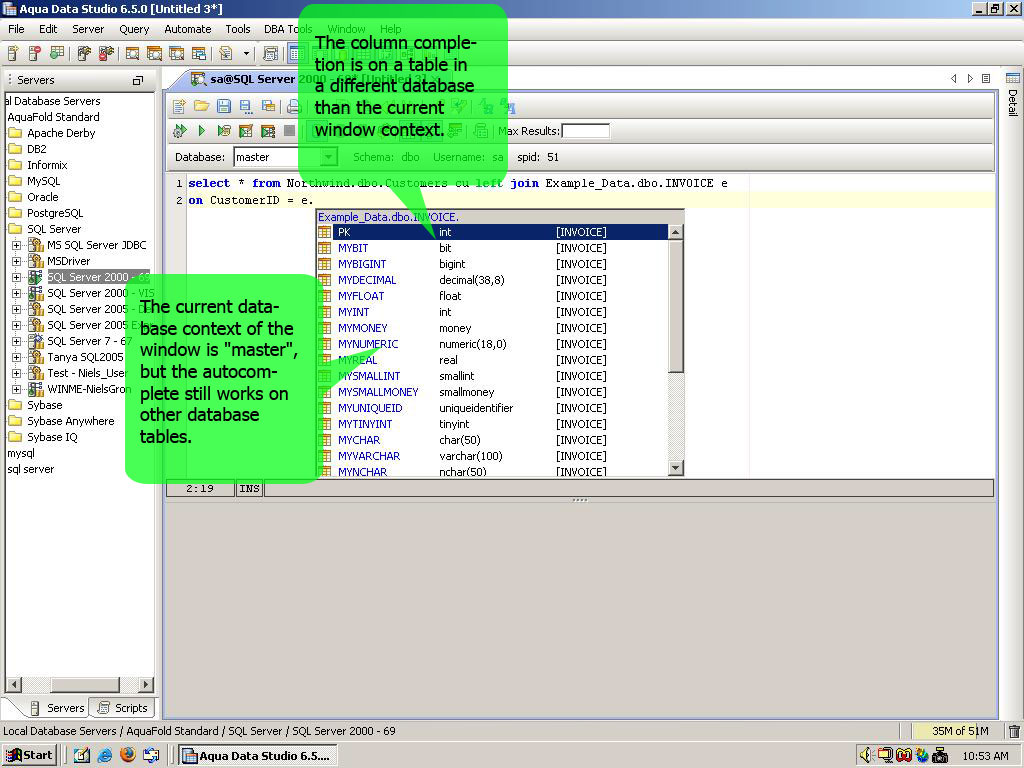1024x768 pixels.
Task: Click the Register Server toolbar icon
Action: click(13, 53)
